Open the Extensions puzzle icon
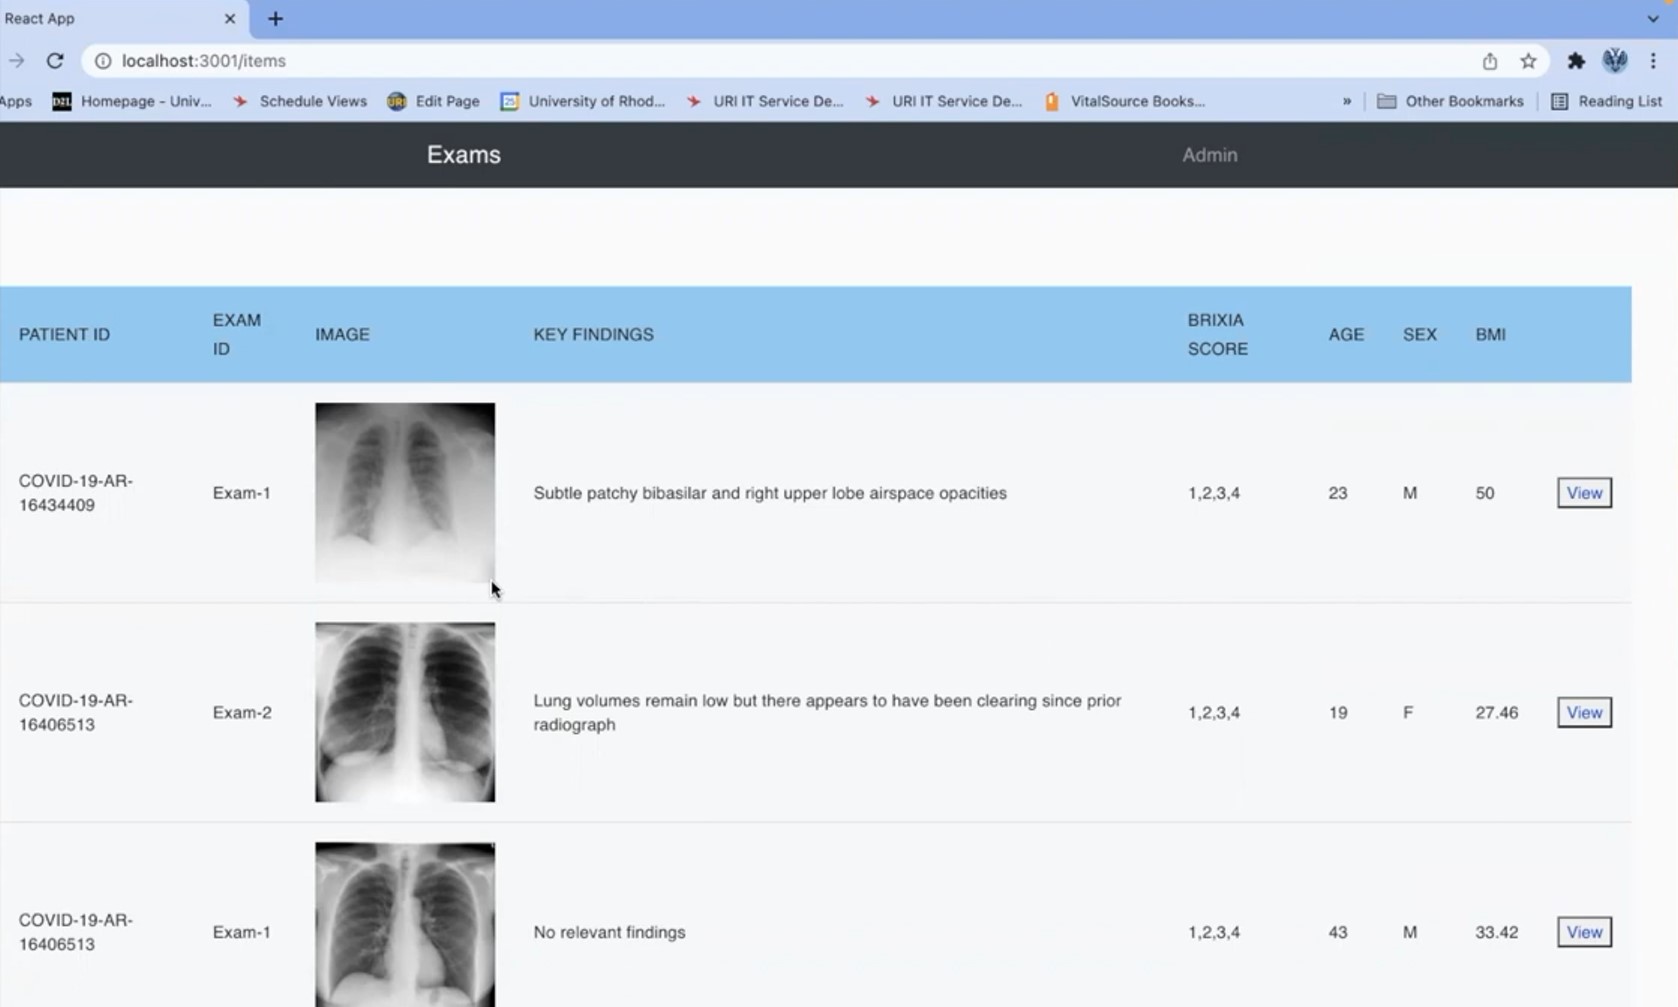 pos(1576,61)
